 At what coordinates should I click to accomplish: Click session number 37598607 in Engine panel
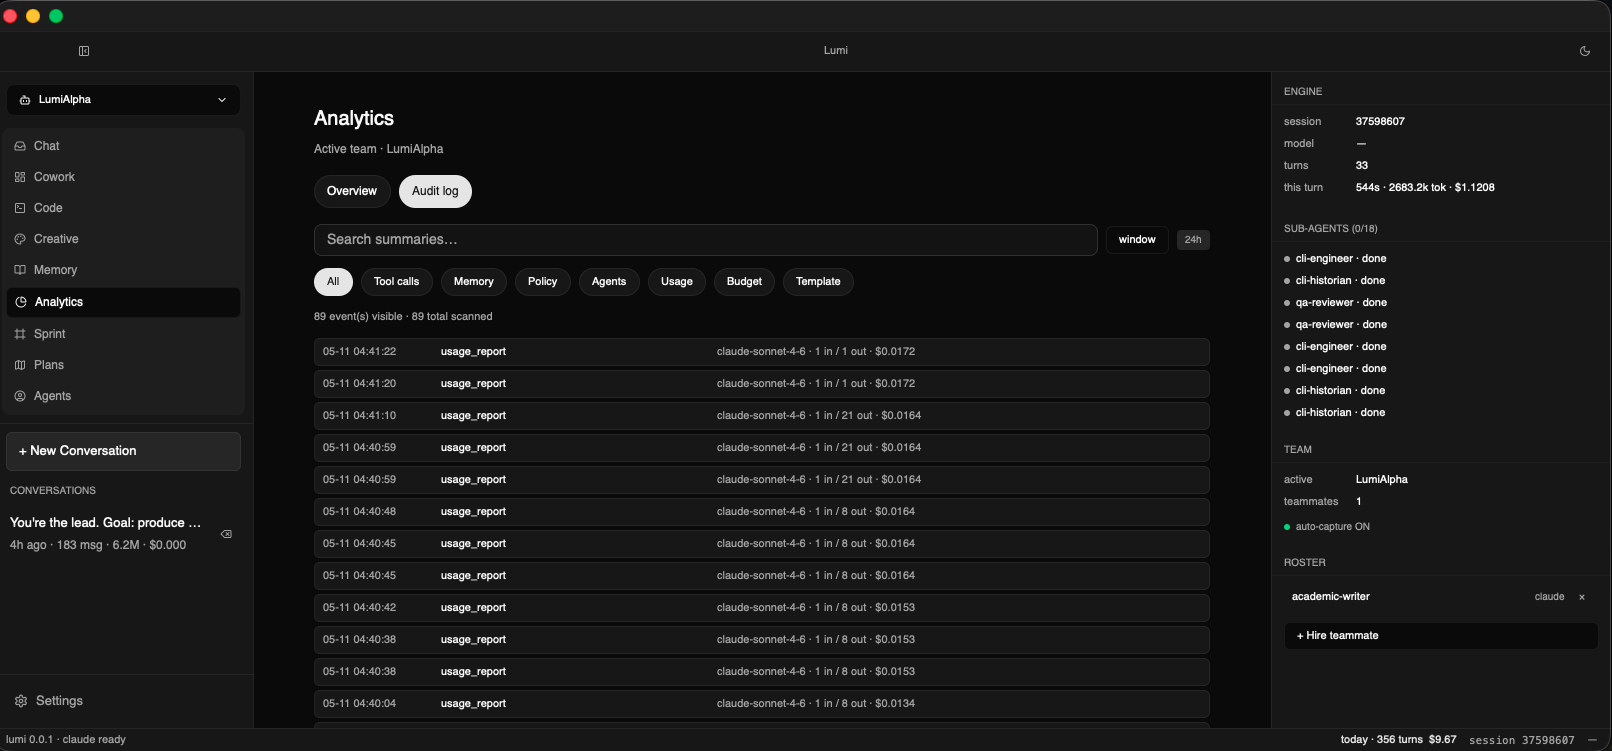1380,122
